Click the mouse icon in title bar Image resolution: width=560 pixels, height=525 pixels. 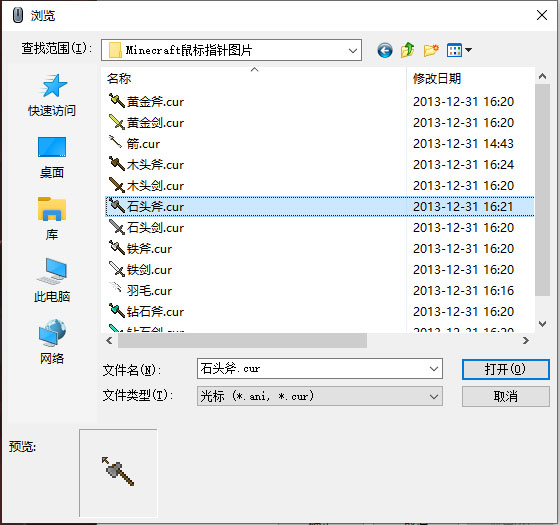coord(17,15)
